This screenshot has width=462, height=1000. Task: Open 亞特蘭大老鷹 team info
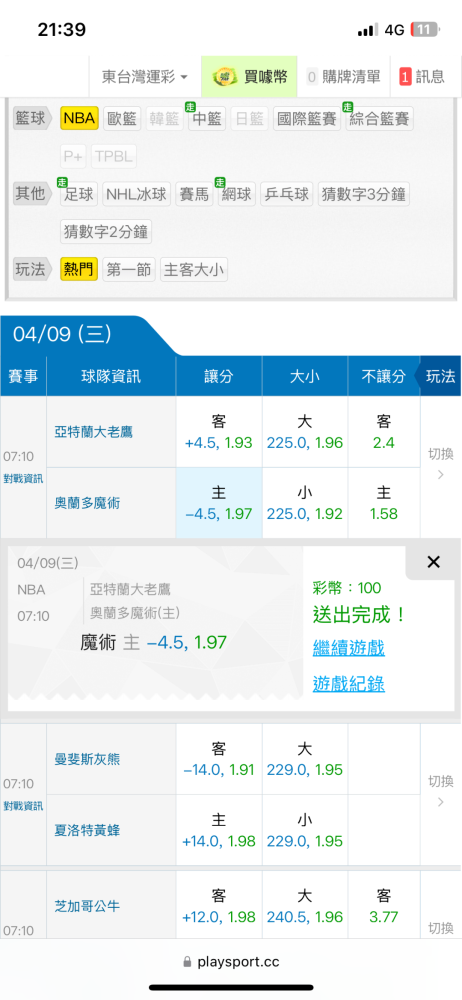tap(93, 432)
